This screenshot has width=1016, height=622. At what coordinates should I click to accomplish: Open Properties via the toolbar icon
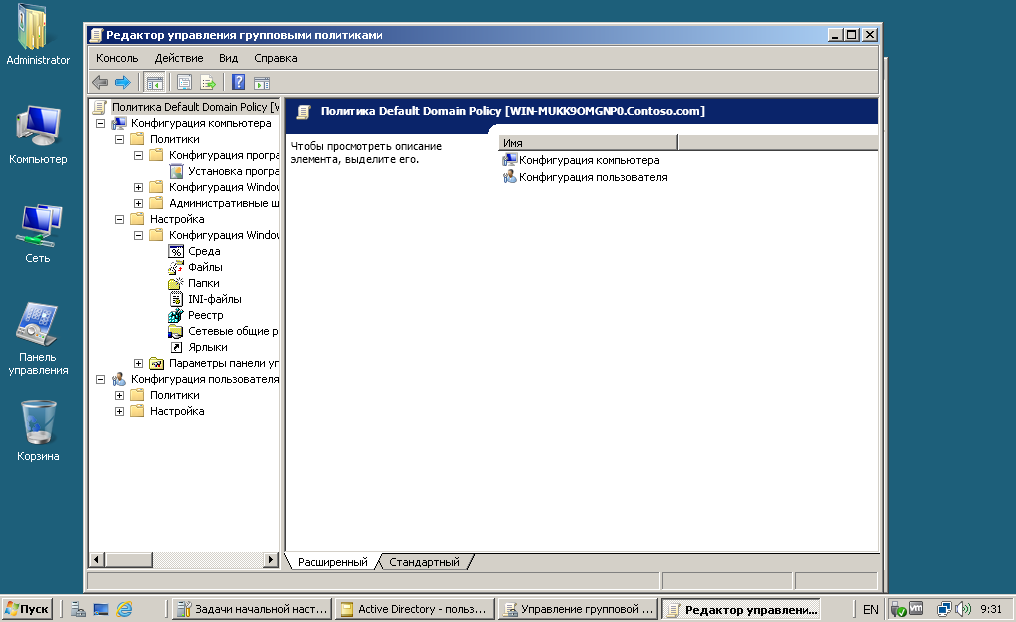click(184, 82)
